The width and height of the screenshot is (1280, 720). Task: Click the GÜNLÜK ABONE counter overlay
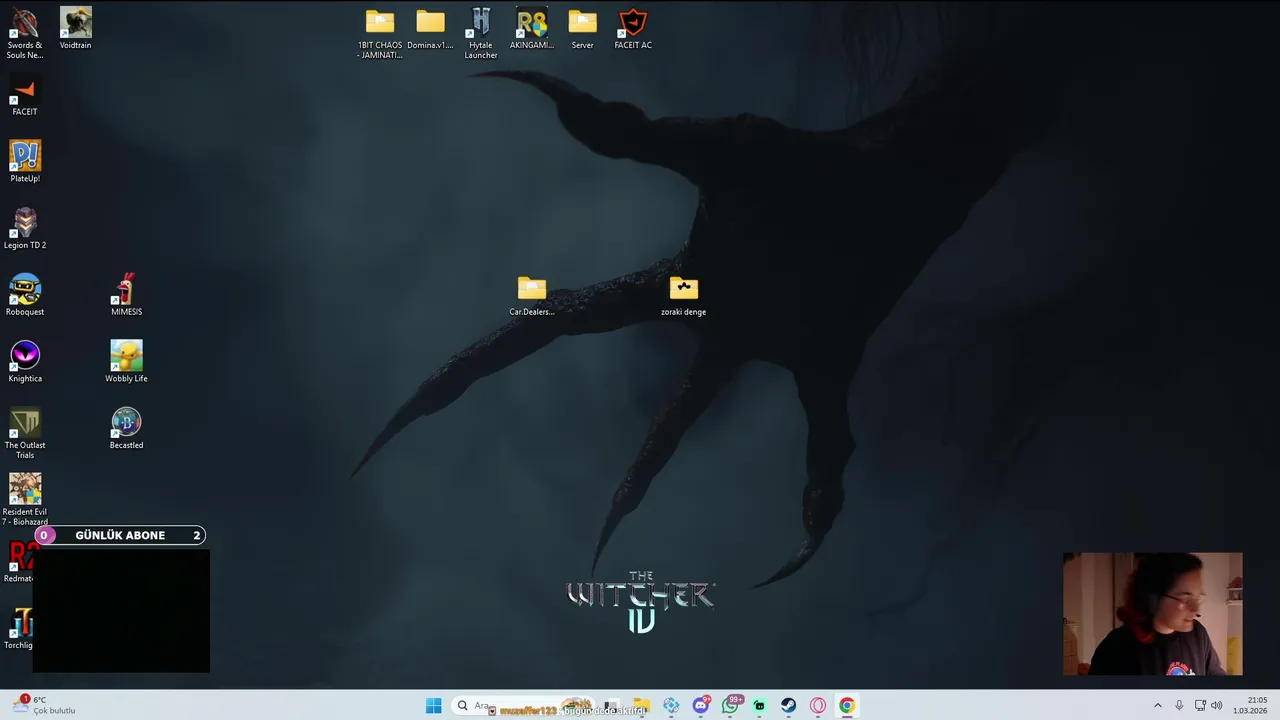click(120, 535)
